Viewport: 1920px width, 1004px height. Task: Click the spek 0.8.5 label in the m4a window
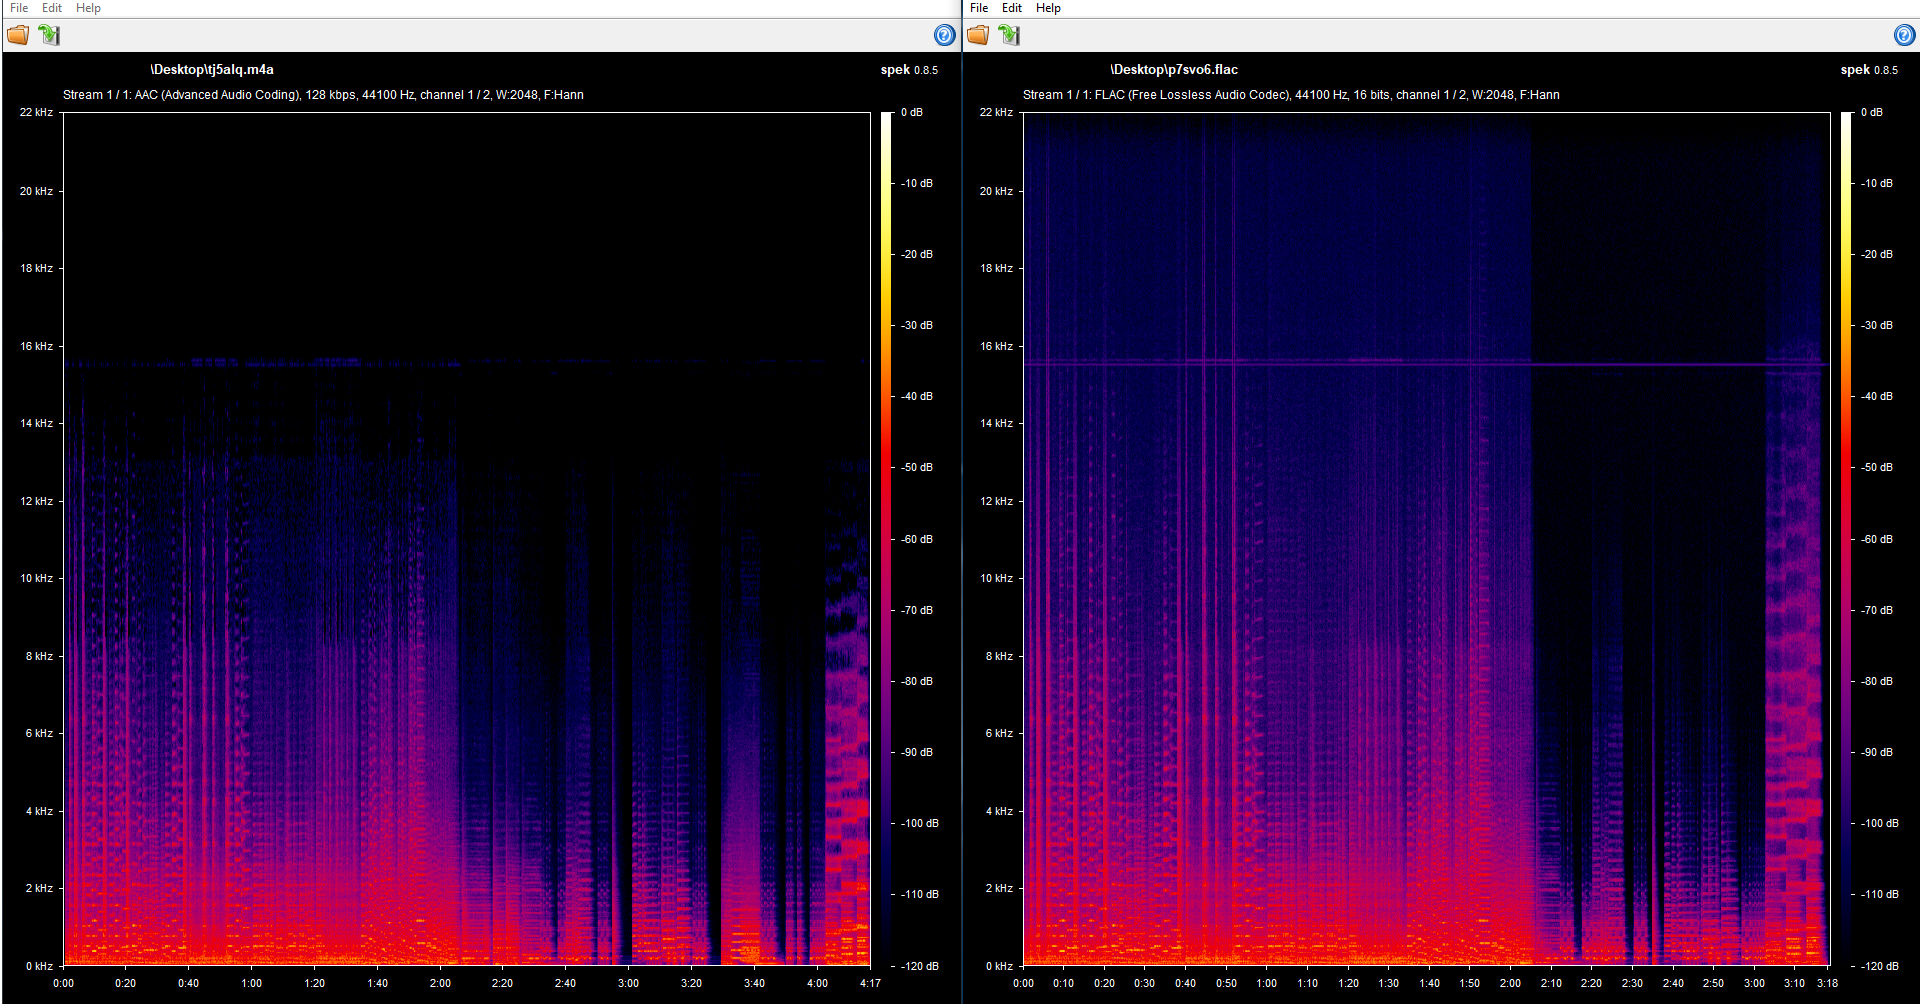click(909, 70)
